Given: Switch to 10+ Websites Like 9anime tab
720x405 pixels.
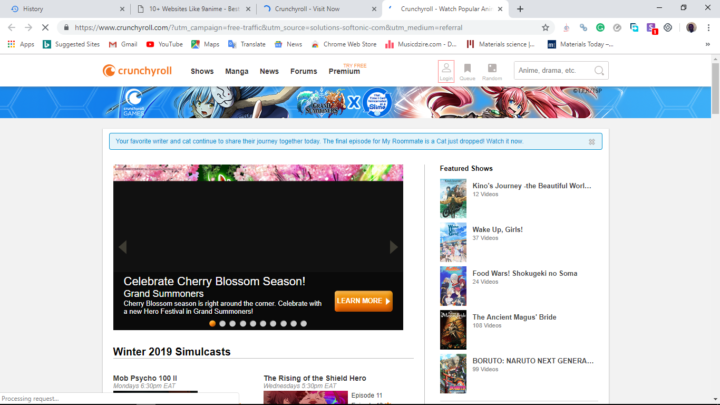Looking at the screenshot, I should tap(193, 9).
